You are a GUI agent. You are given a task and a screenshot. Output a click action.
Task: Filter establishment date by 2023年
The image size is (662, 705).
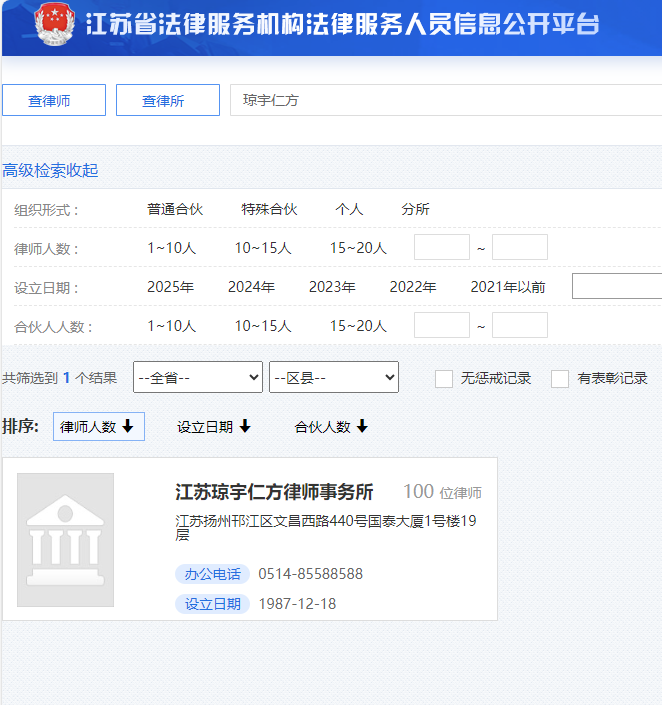[332, 287]
